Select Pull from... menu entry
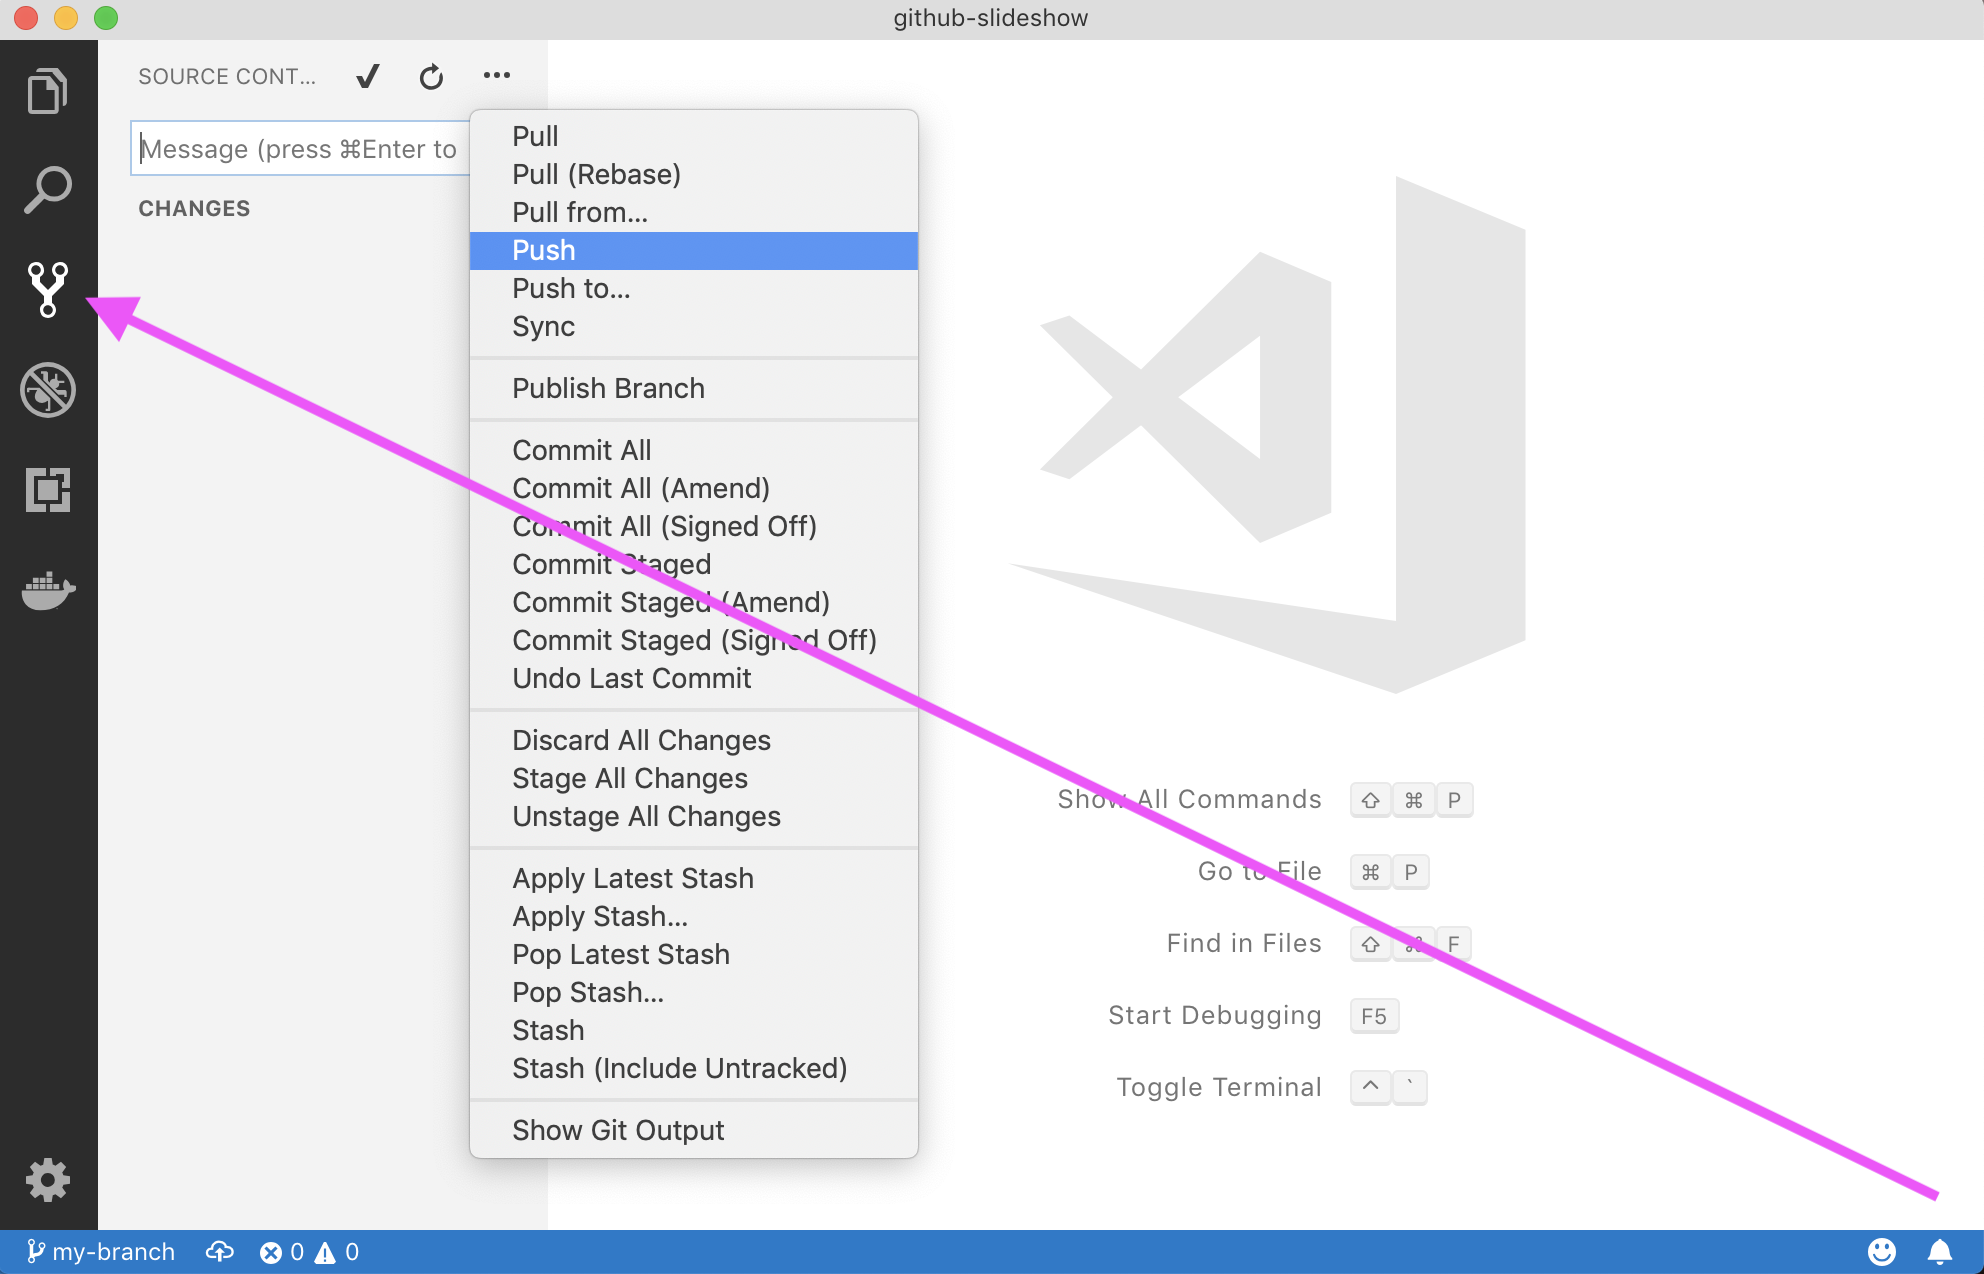Screen dimensions: 1984x1274 pyautogui.click(x=694, y=212)
